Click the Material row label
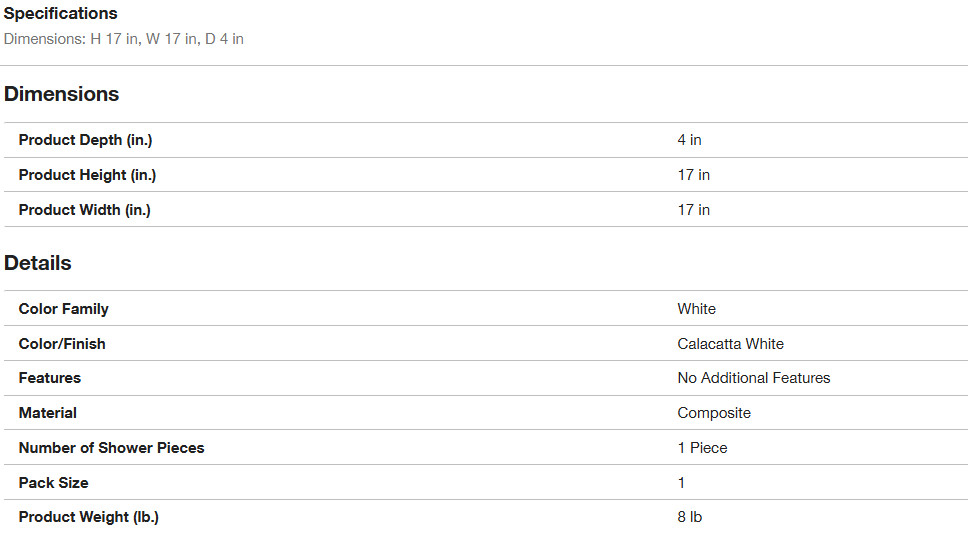Screen dimensions: 968x534 [47, 413]
